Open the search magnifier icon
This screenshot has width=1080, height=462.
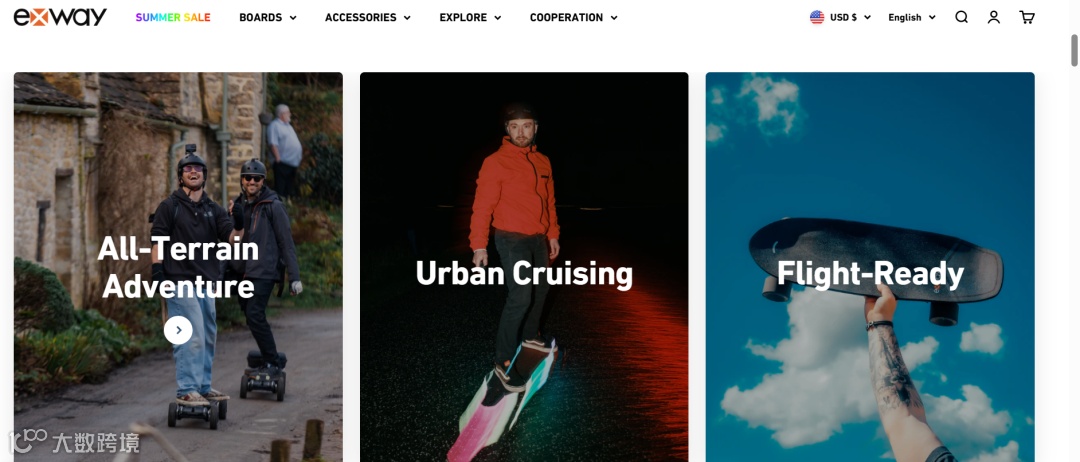962,17
